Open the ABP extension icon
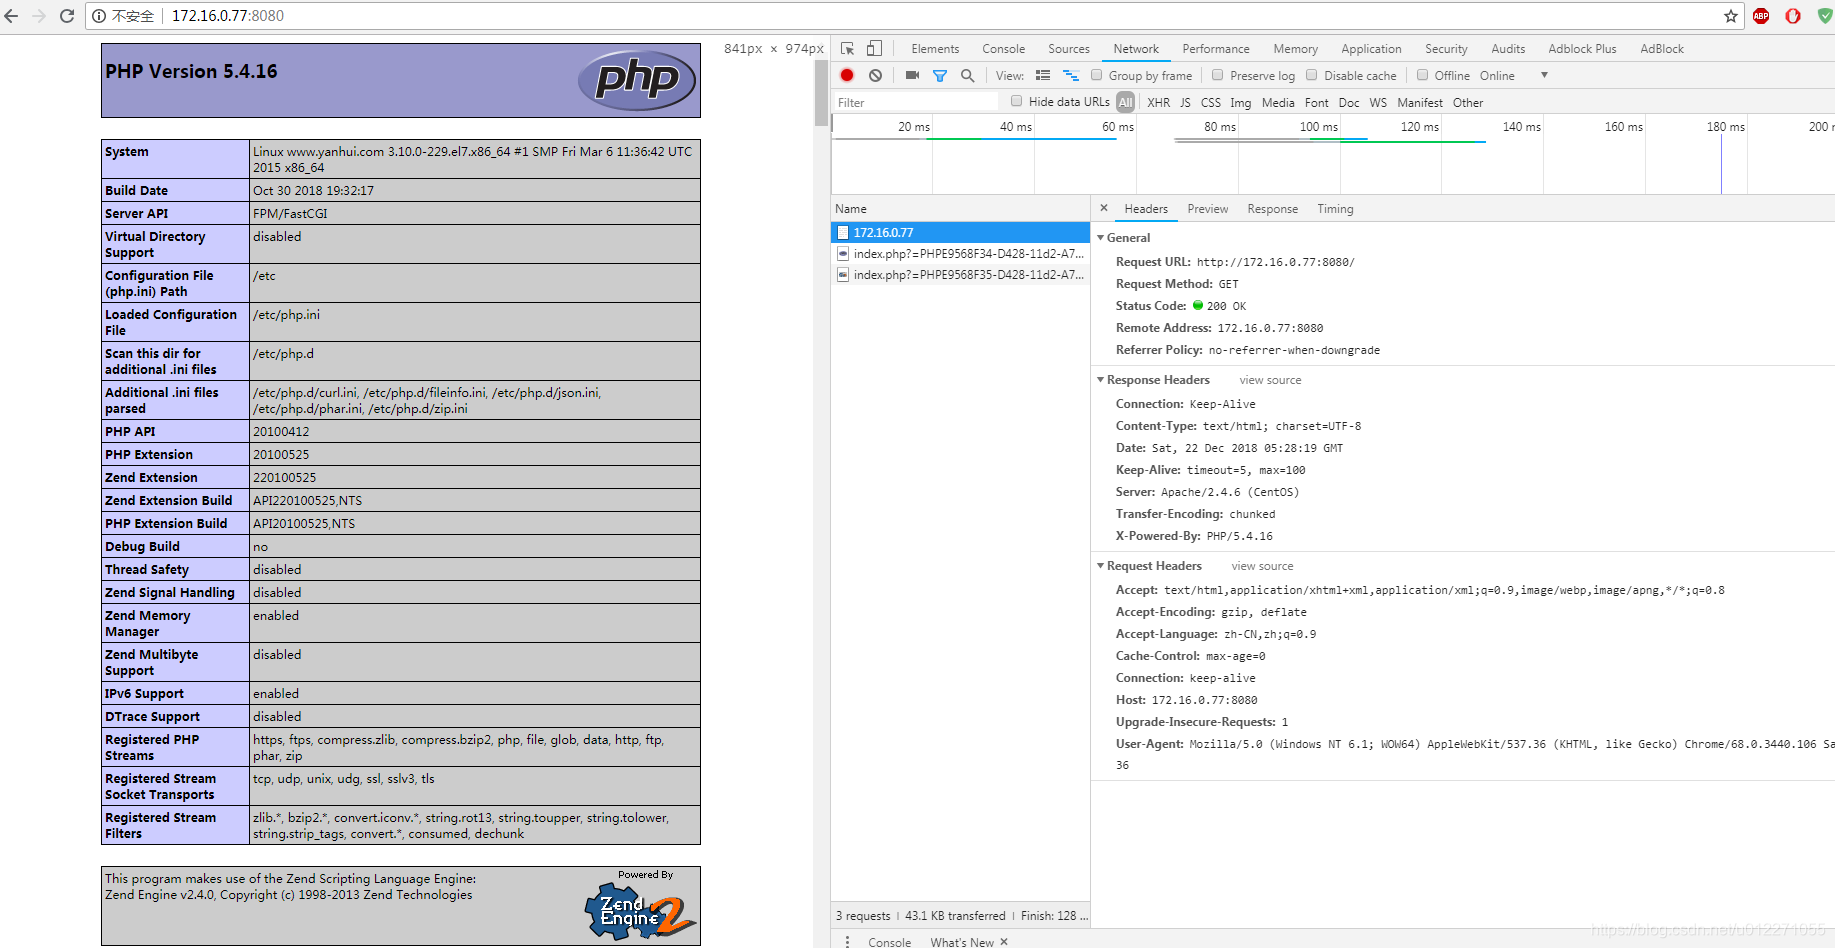 (1762, 16)
